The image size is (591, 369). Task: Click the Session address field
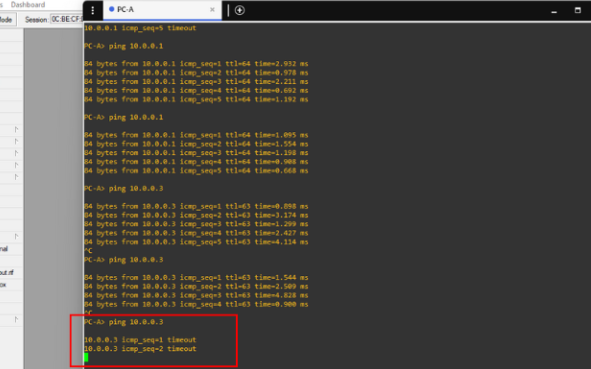(x=66, y=20)
